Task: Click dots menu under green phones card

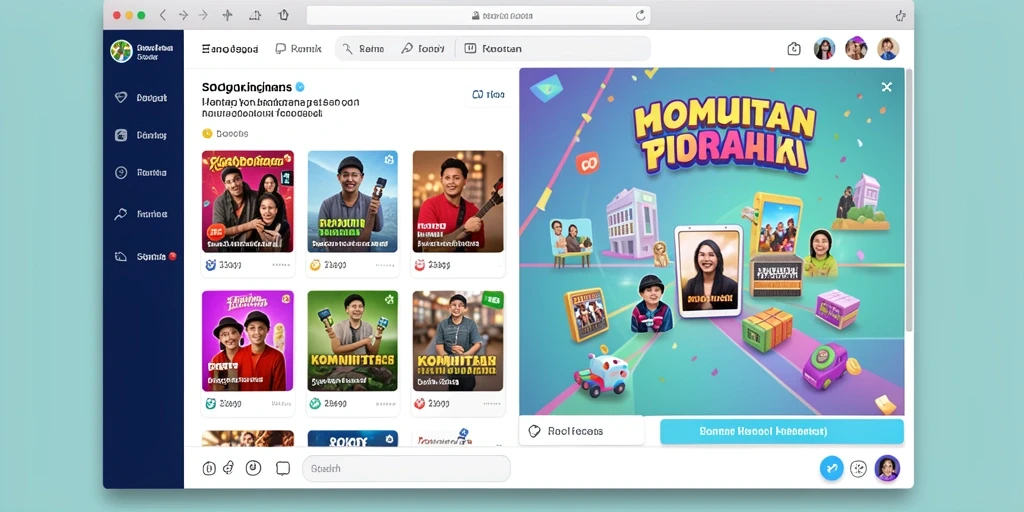Action: click(x=385, y=404)
